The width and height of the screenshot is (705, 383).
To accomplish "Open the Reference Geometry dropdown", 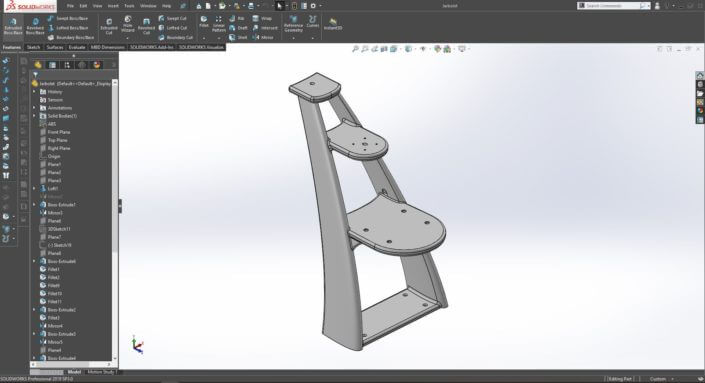I will pyautogui.click(x=293, y=38).
